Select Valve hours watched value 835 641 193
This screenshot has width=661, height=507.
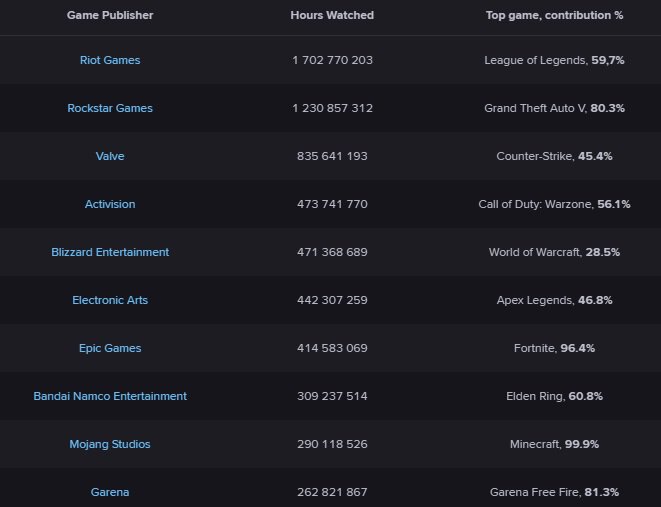[332, 156]
